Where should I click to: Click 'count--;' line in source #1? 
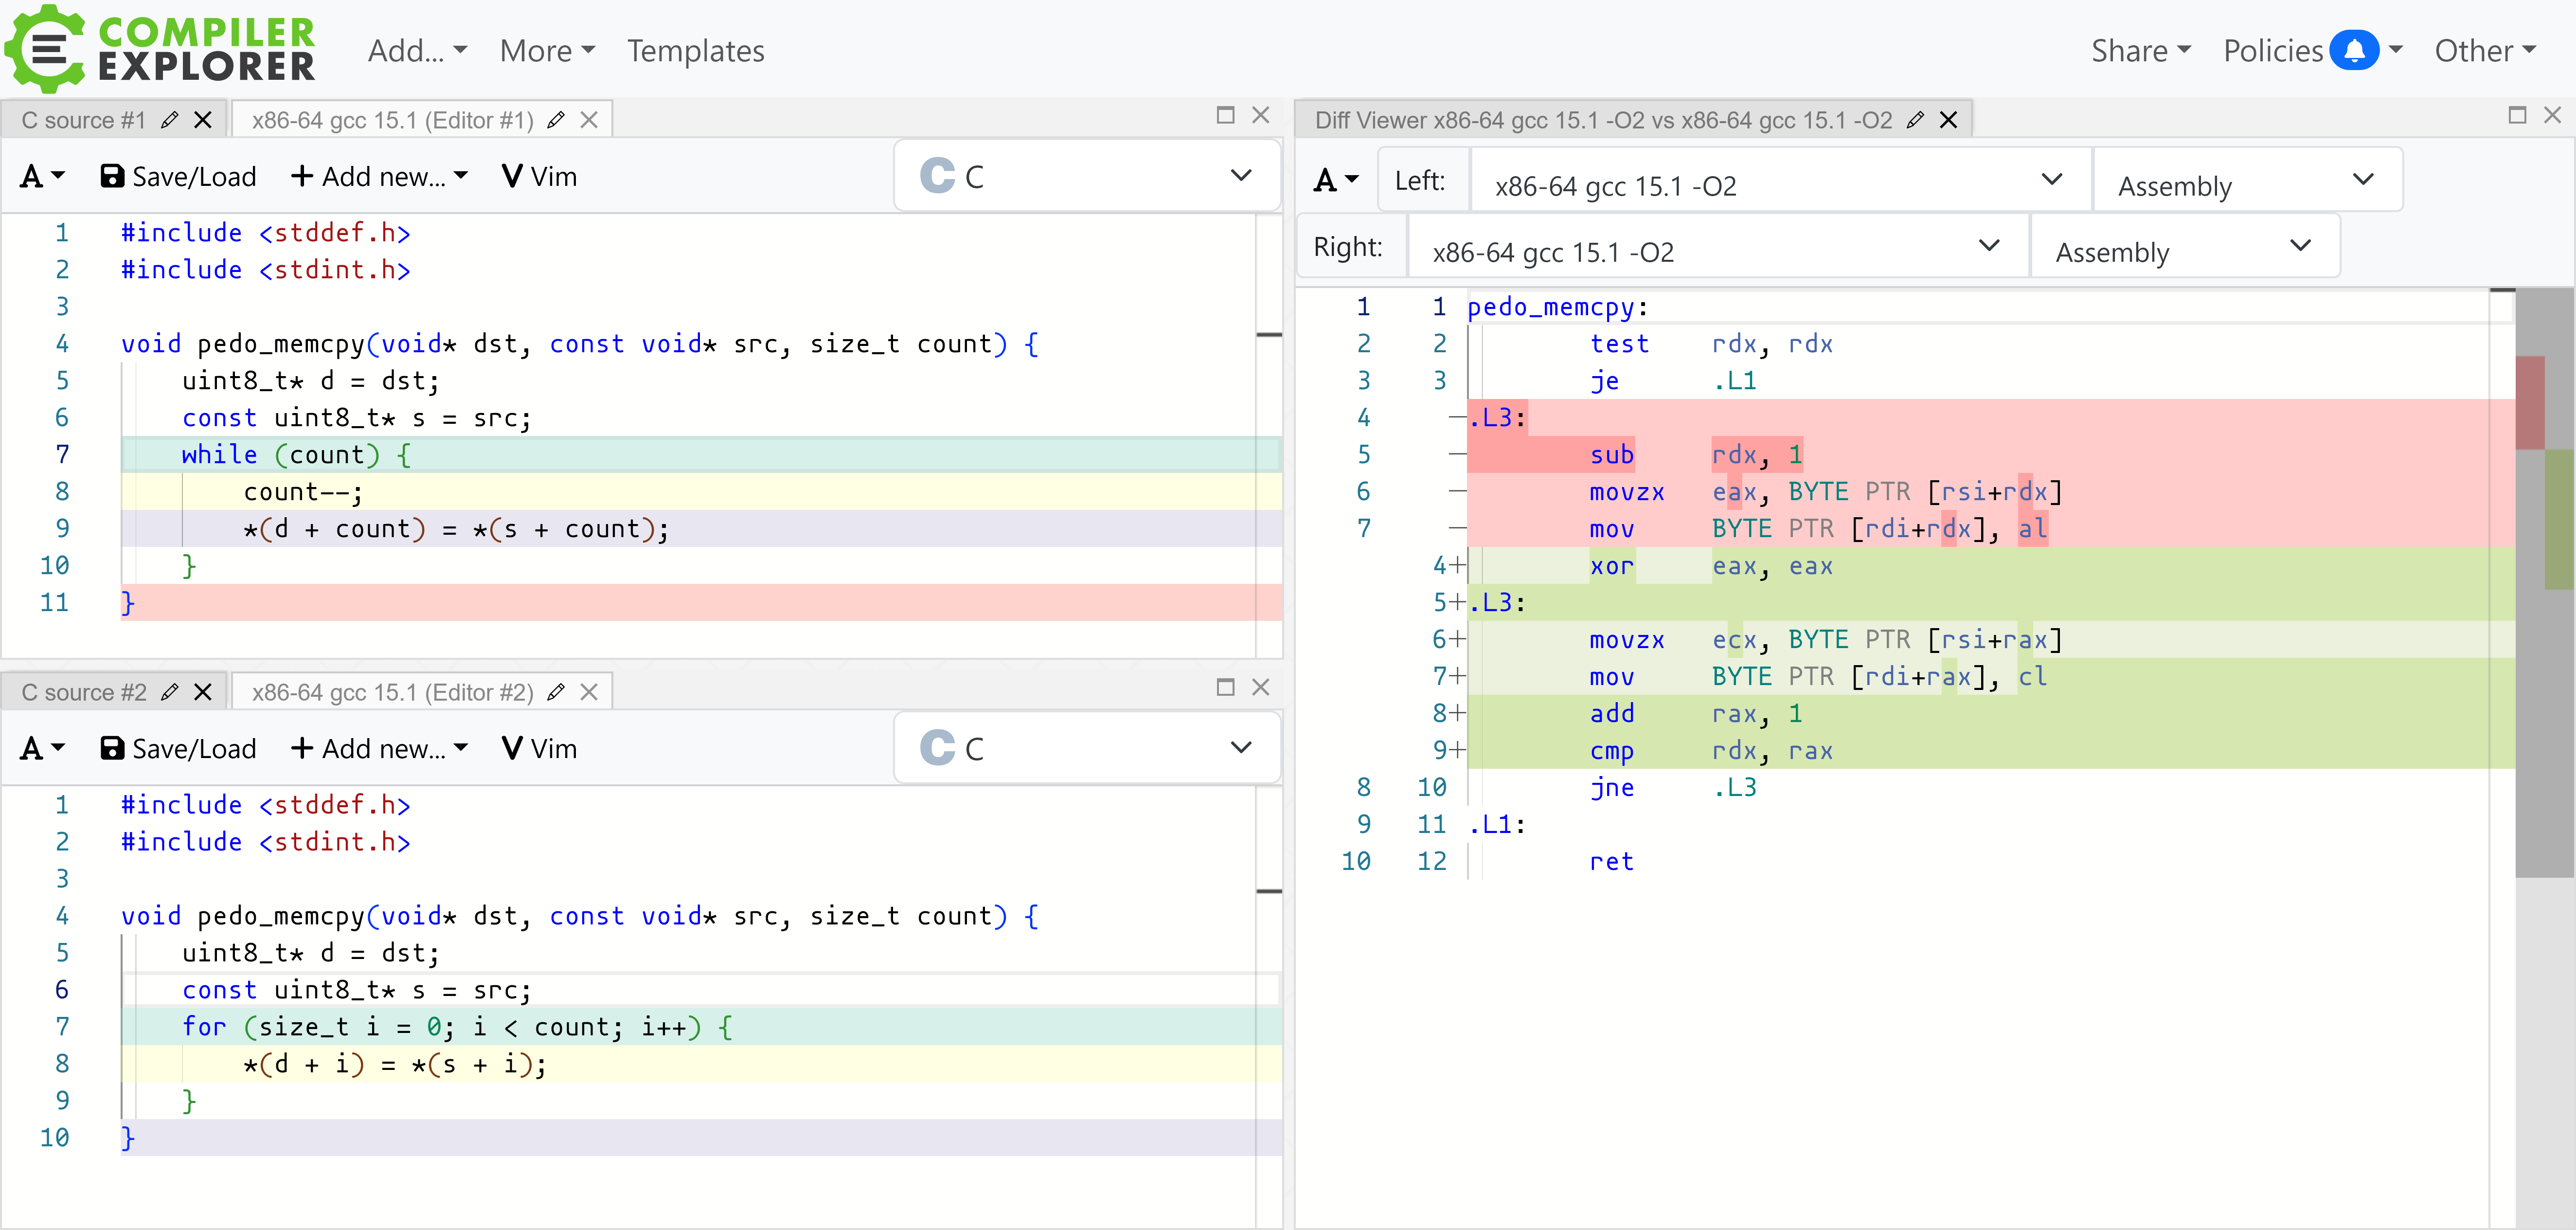(x=700, y=491)
